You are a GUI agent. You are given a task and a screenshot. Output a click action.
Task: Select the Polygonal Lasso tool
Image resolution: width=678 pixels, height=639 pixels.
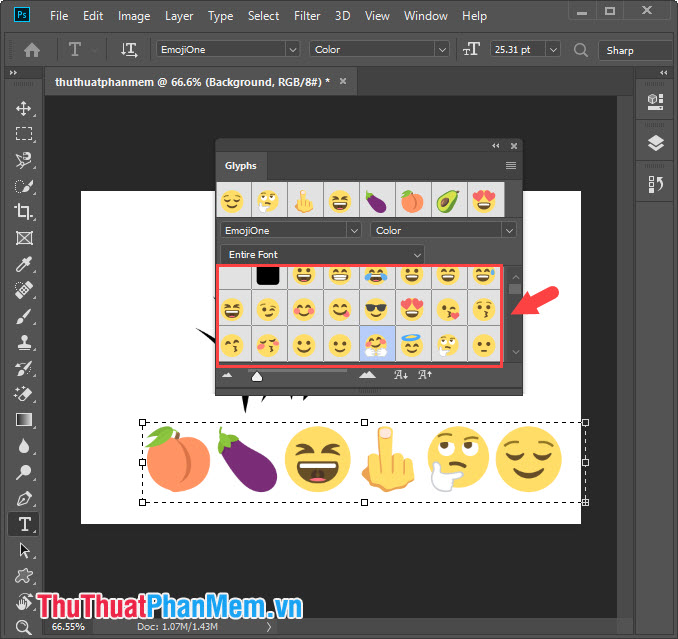(x=24, y=160)
